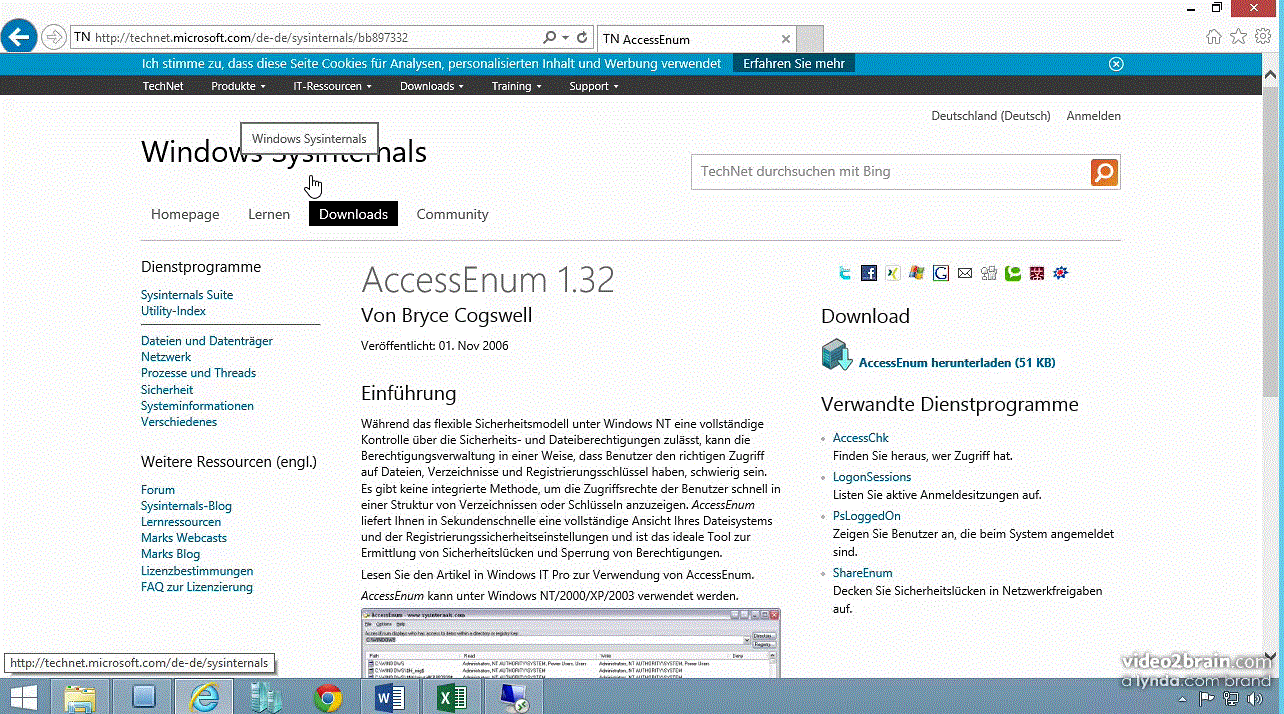Expand the IT-Ressourcen dropdown menu
The width and height of the screenshot is (1284, 714).
tap(332, 86)
